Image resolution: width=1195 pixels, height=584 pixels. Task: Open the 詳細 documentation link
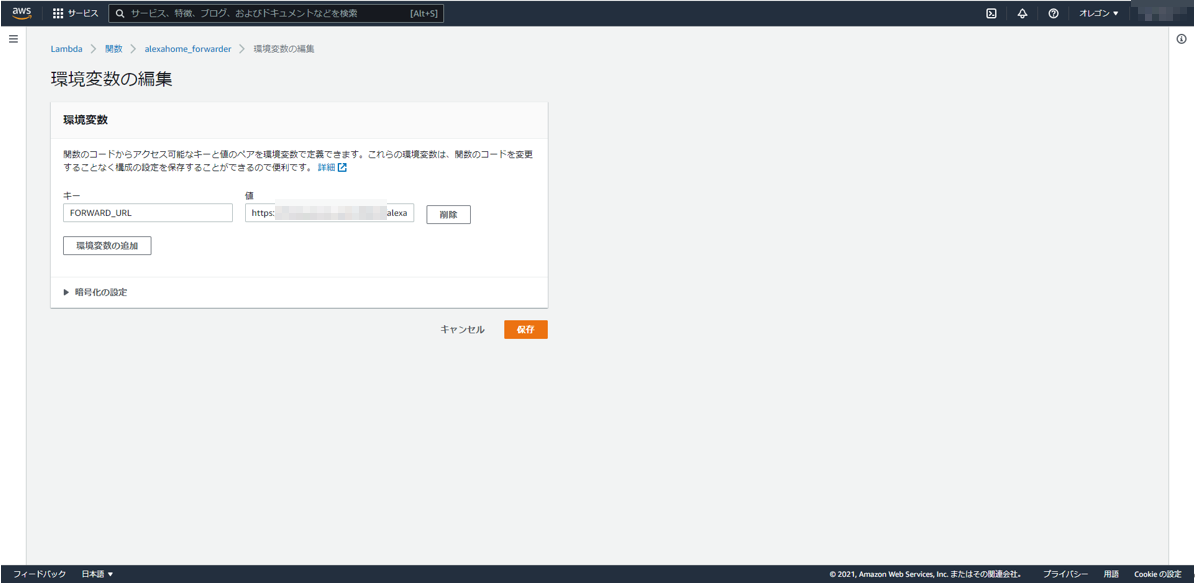pyautogui.click(x=326, y=168)
